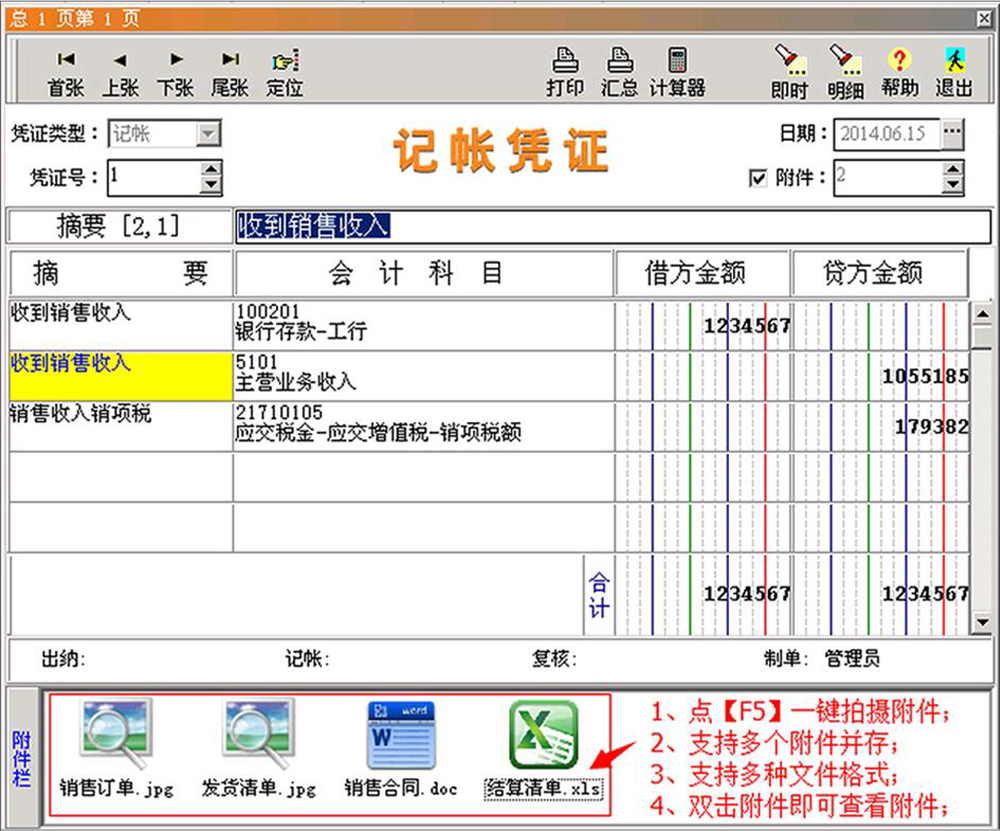
Task: Open the 明细 detail toolbar item
Action: [x=845, y=73]
